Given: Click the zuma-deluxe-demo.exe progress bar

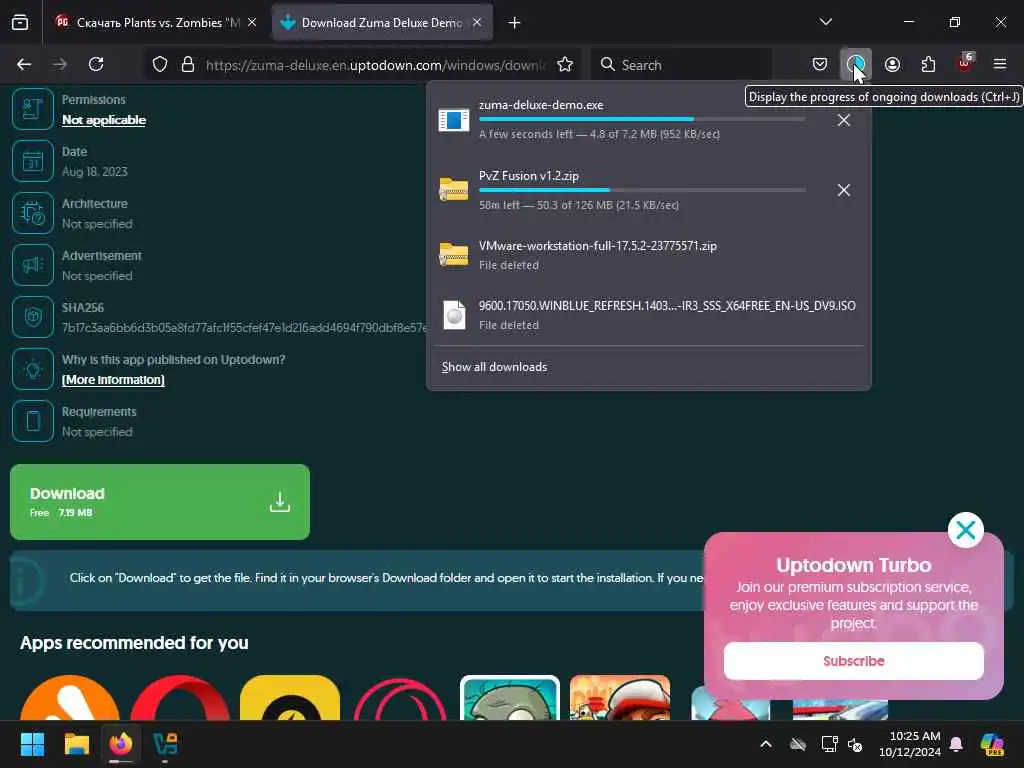Looking at the screenshot, I should click(x=642, y=120).
